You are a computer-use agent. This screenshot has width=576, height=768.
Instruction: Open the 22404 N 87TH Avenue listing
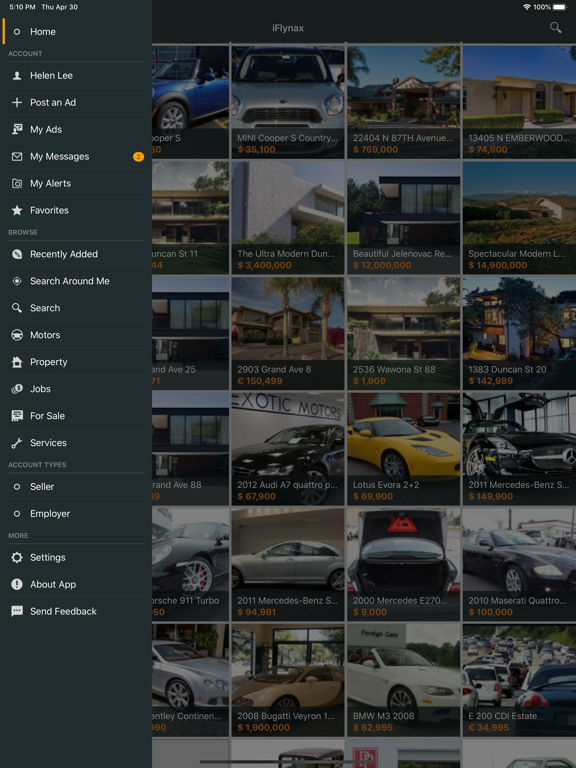tap(404, 102)
